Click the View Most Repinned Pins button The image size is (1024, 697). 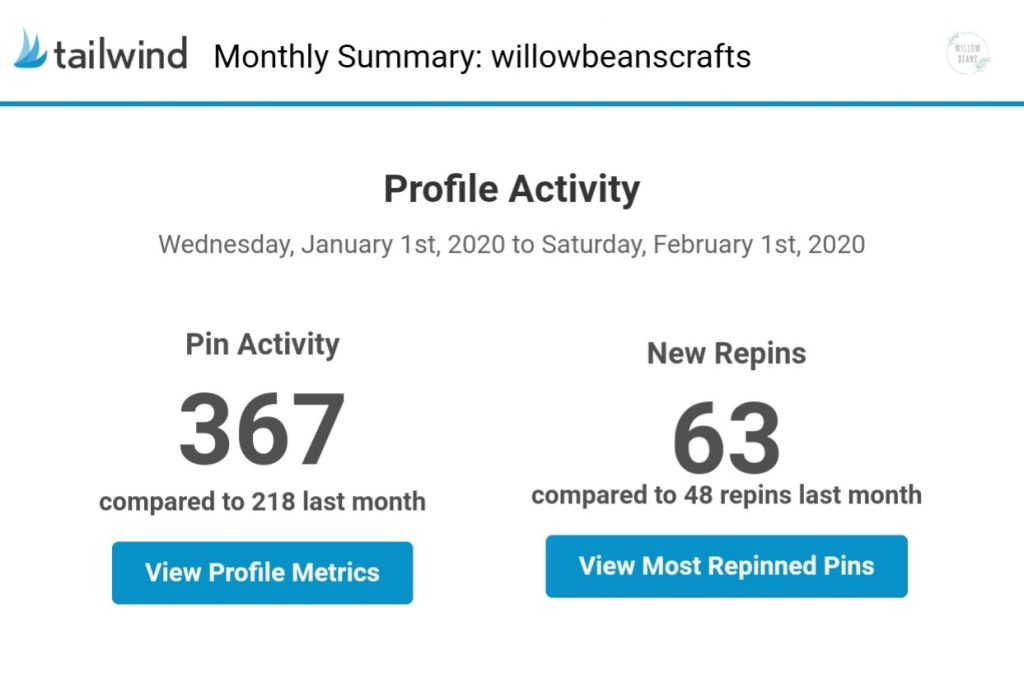coord(726,566)
